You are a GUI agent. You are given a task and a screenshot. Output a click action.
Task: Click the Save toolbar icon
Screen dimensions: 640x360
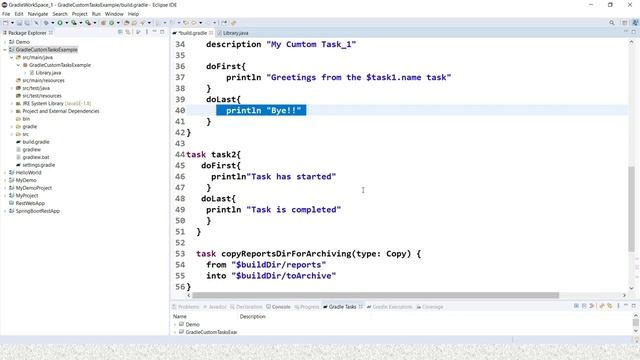pos(19,23)
